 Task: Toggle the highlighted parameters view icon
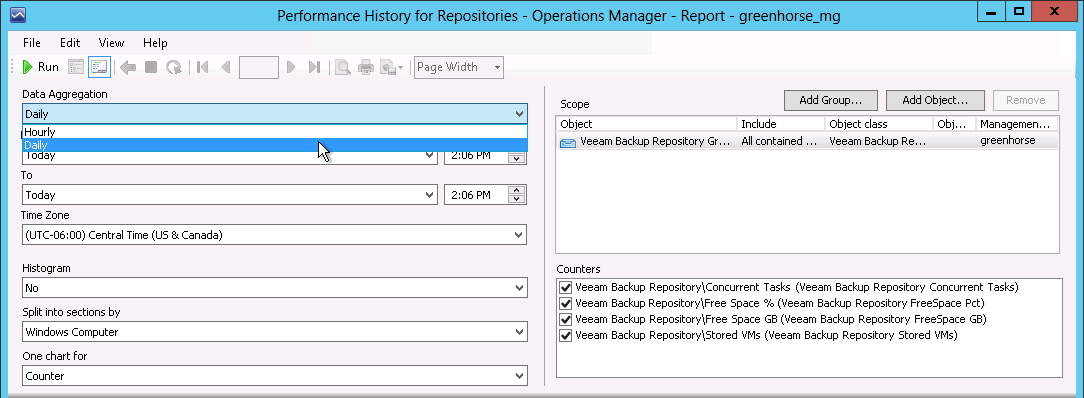click(x=100, y=67)
